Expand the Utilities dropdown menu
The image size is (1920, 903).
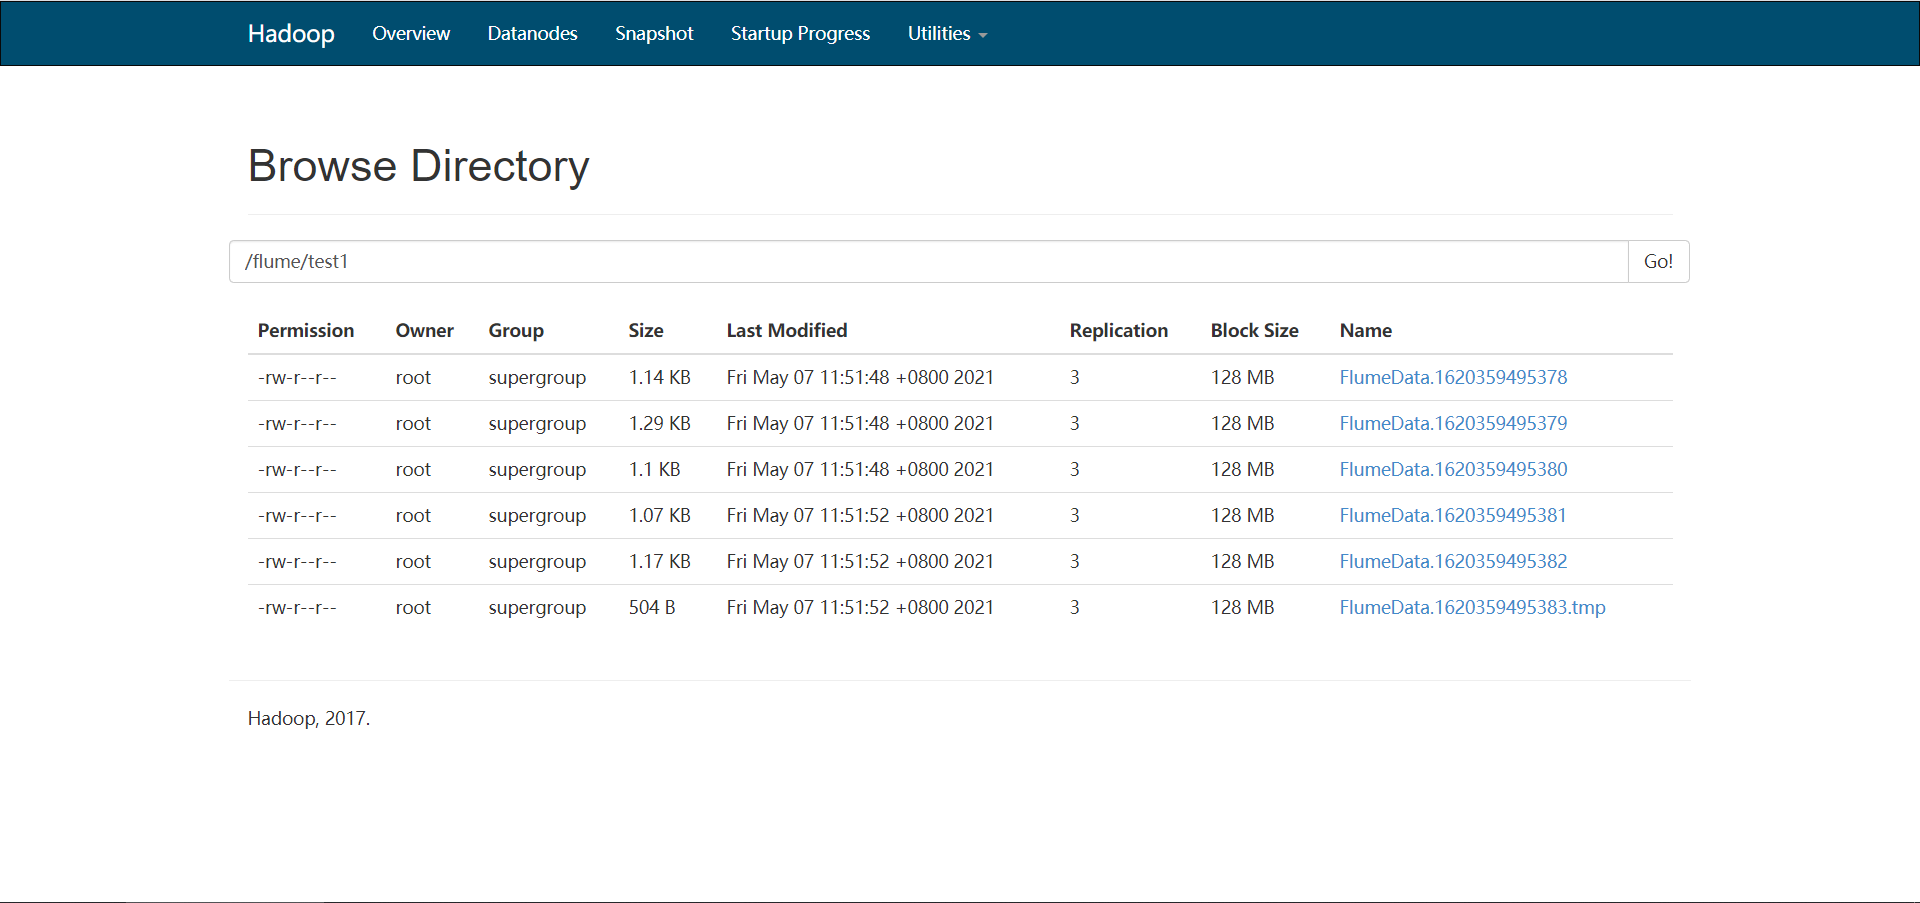click(947, 33)
